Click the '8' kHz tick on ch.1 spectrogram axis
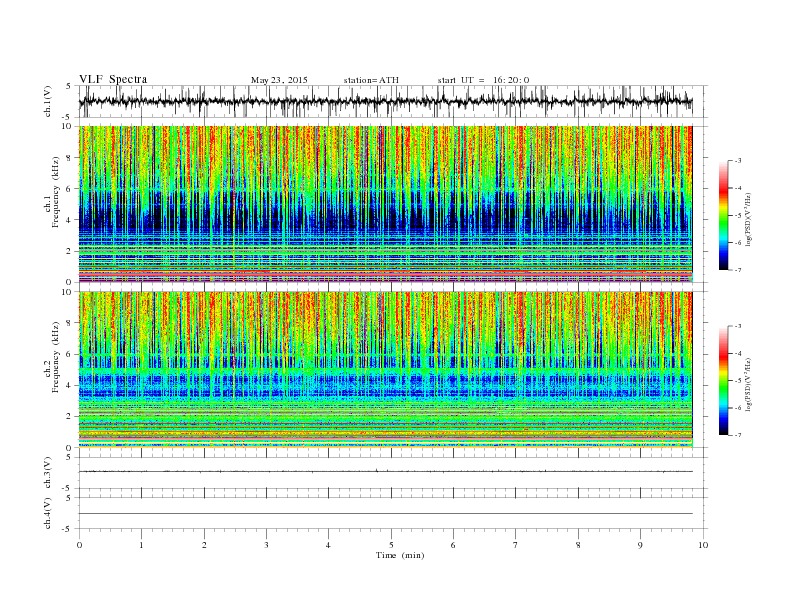 pyautogui.click(x=70, y=158)
